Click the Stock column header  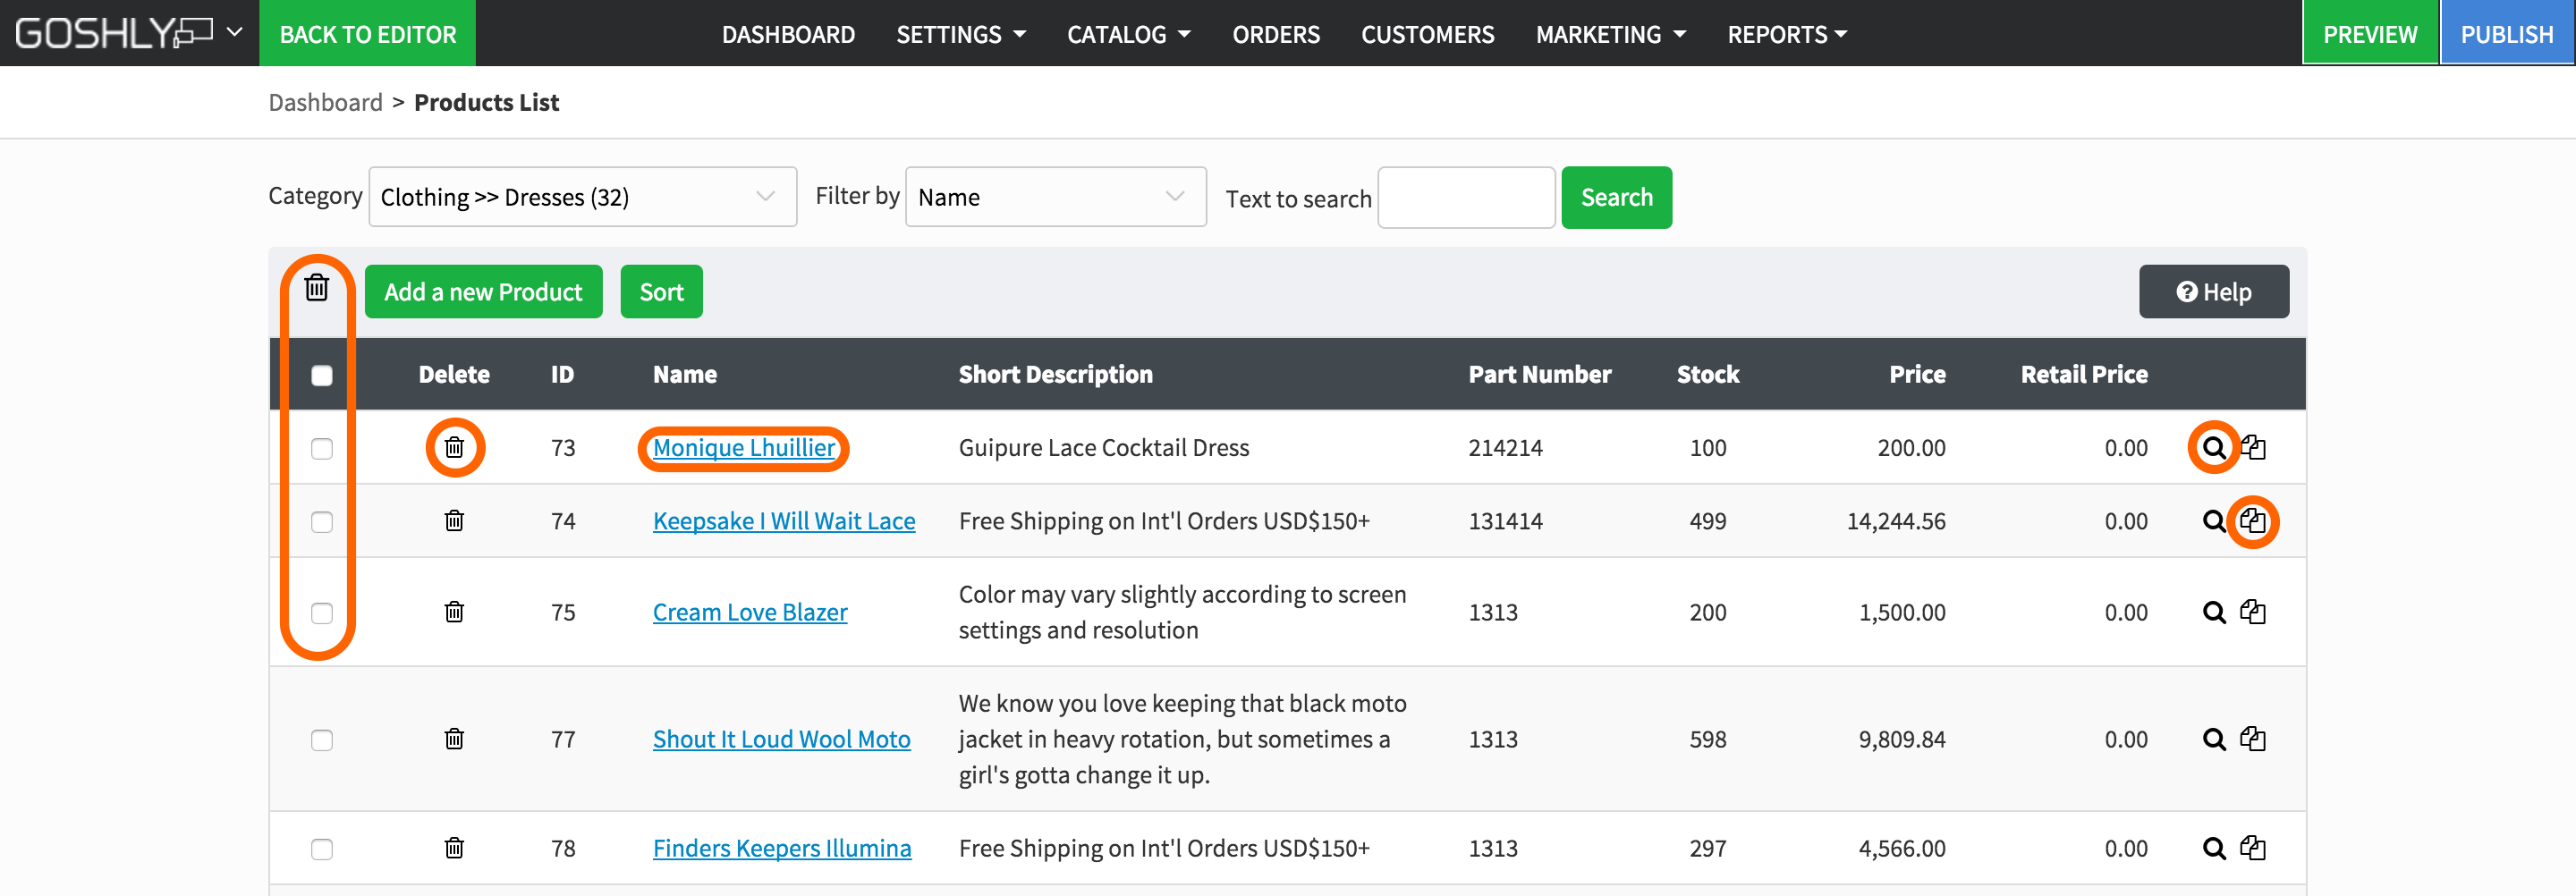point(1708,374)
